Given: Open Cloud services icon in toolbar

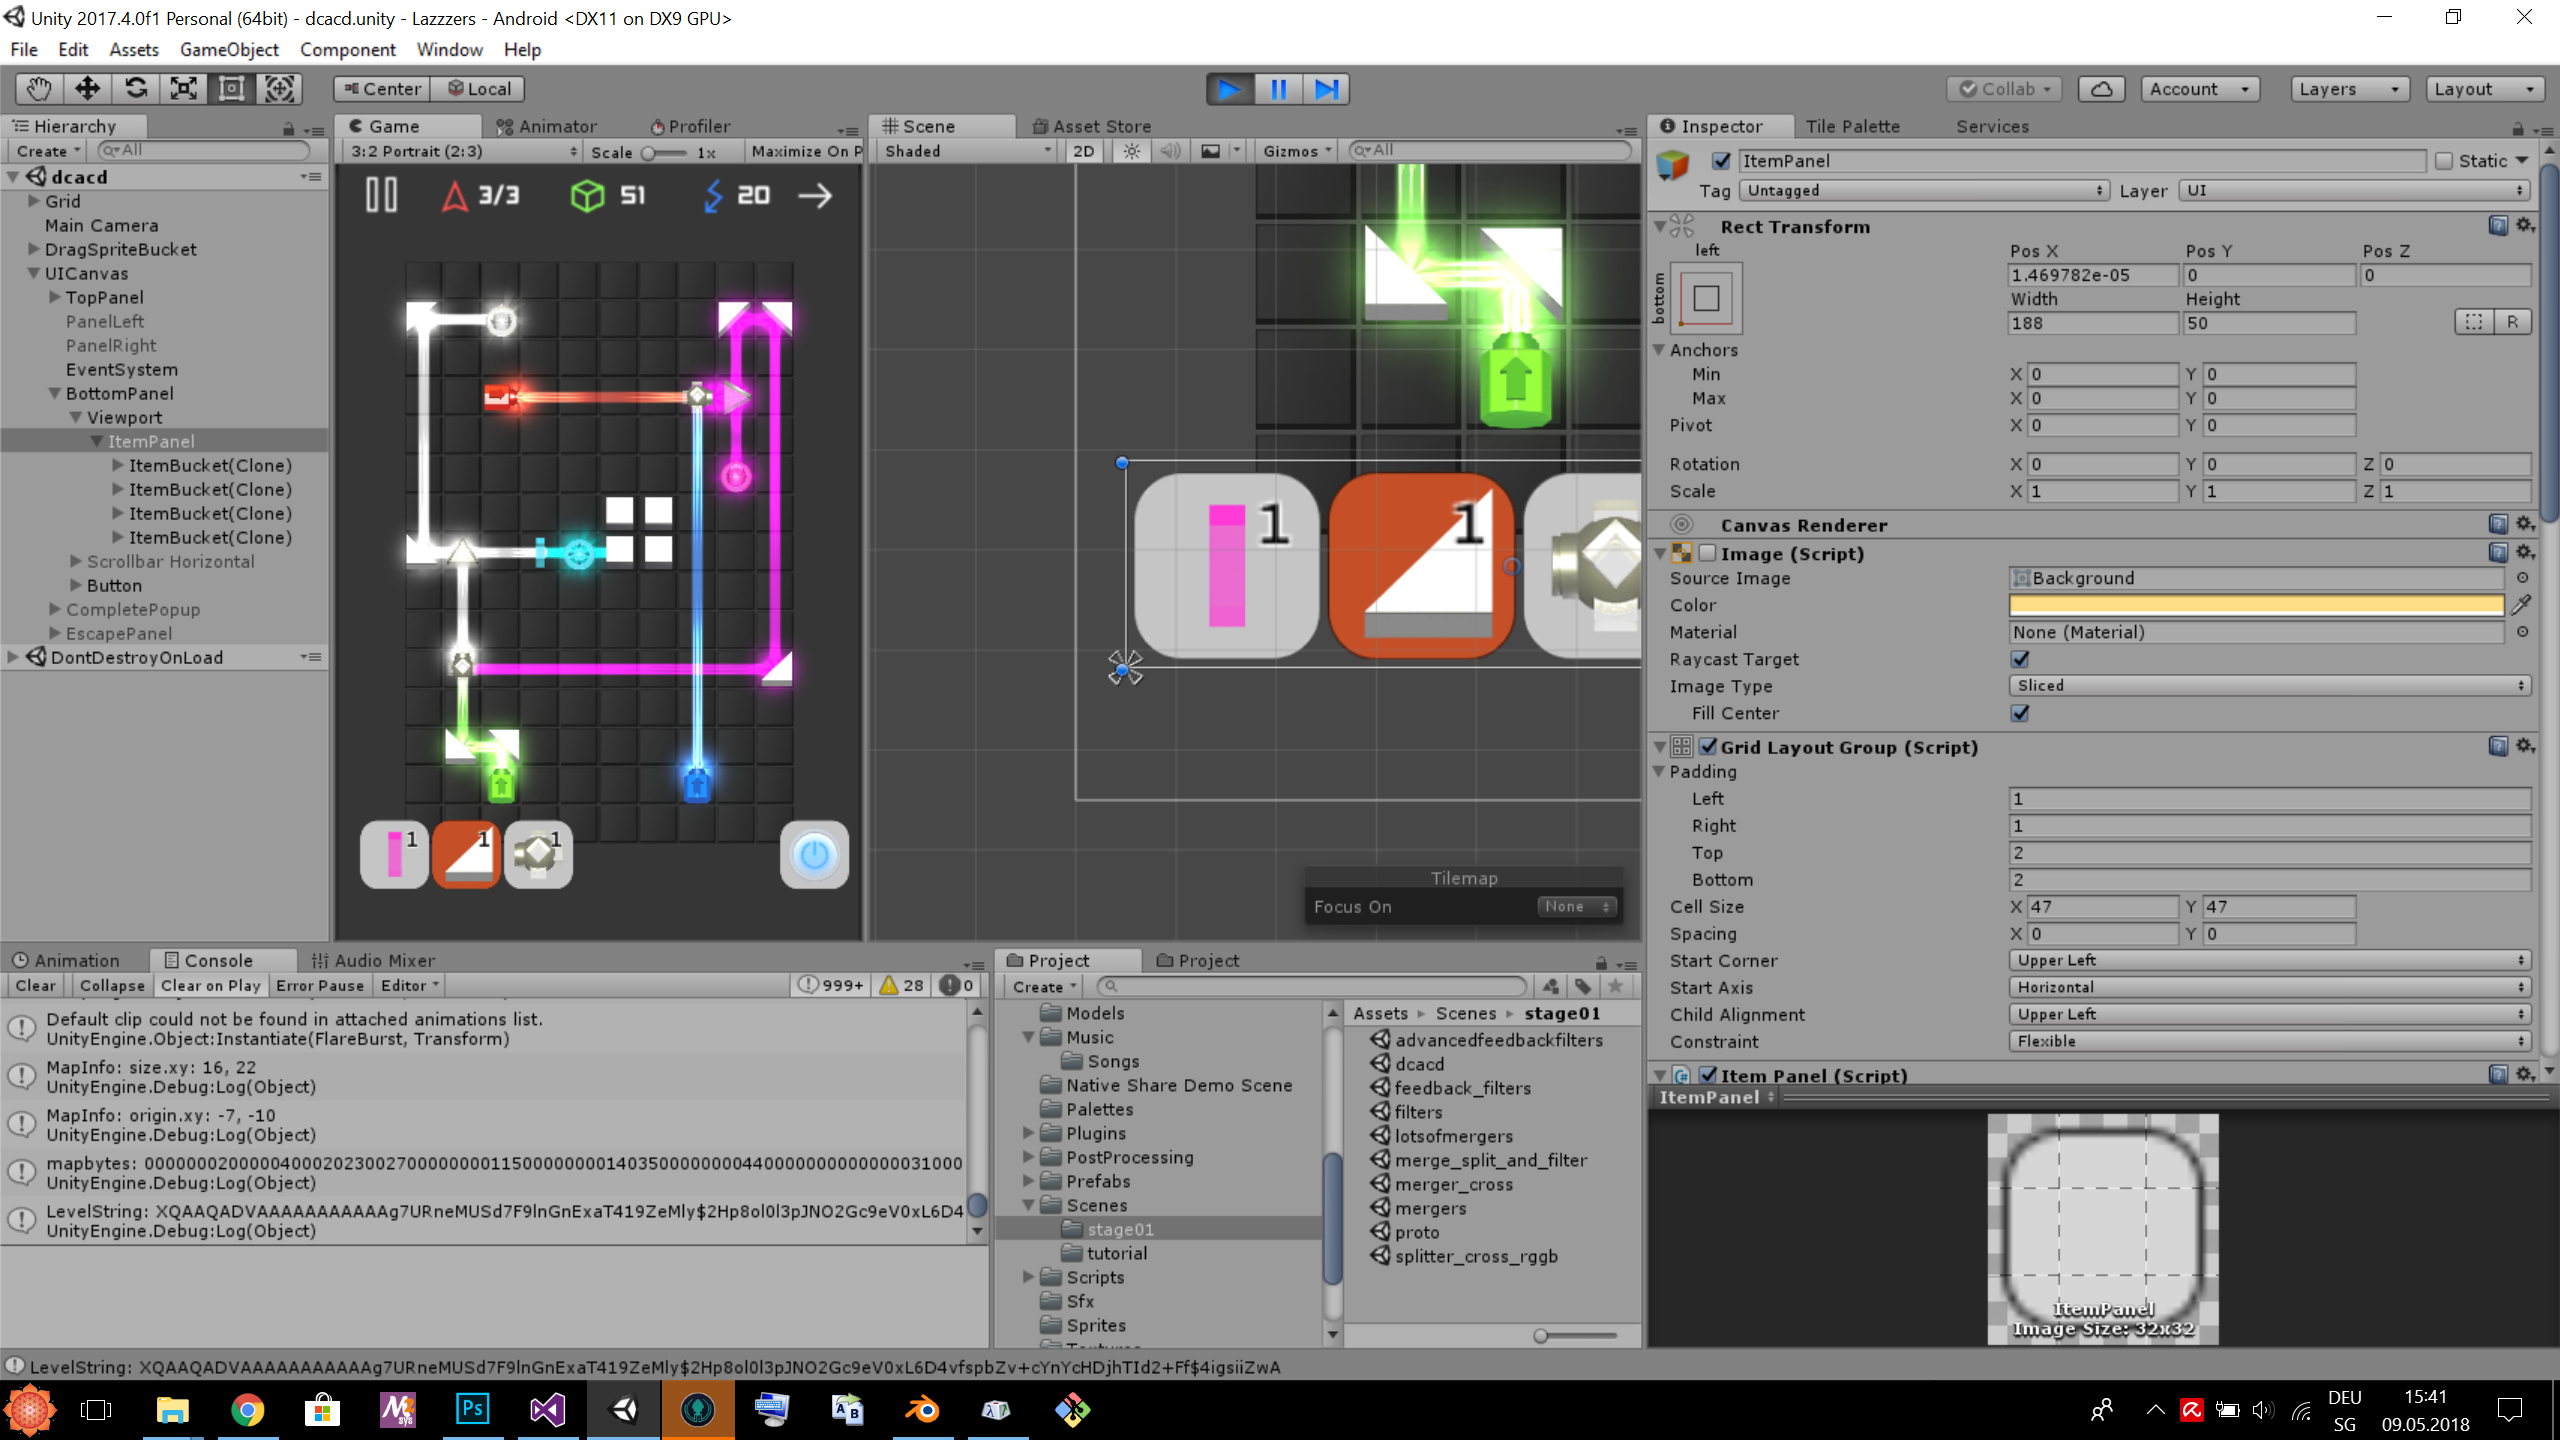Looking at the screenshot, I should pyautogui.click(x=2101, y=89).
